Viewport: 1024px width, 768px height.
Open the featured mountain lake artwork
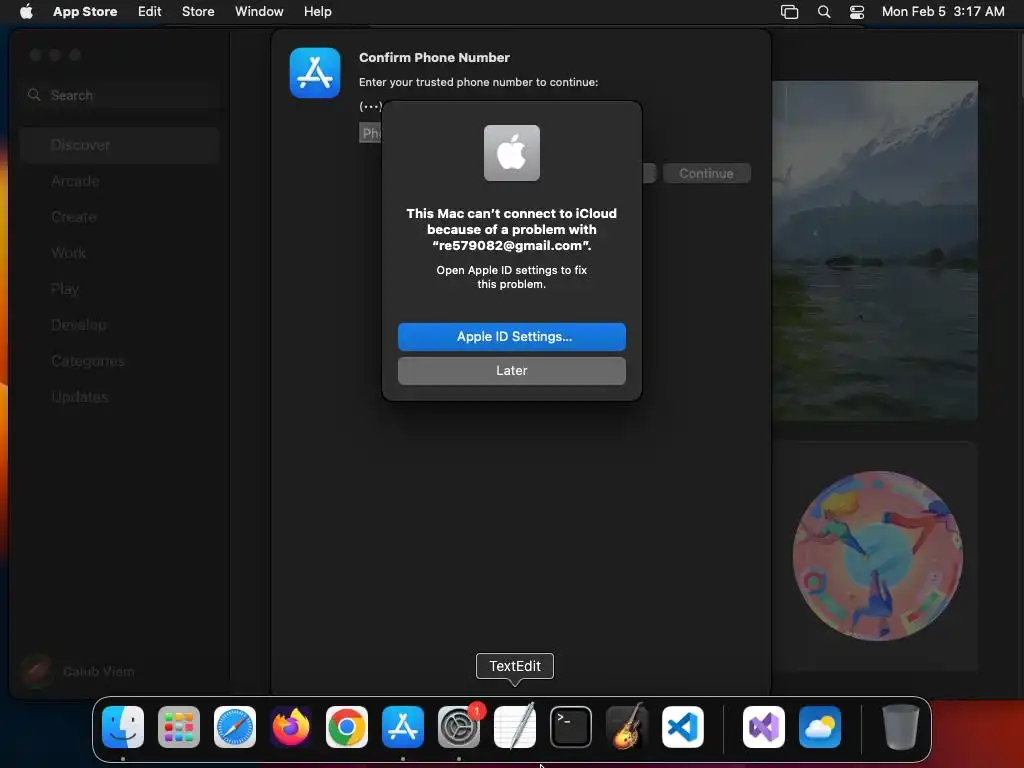pyautogui.click(x=875, y=251)
